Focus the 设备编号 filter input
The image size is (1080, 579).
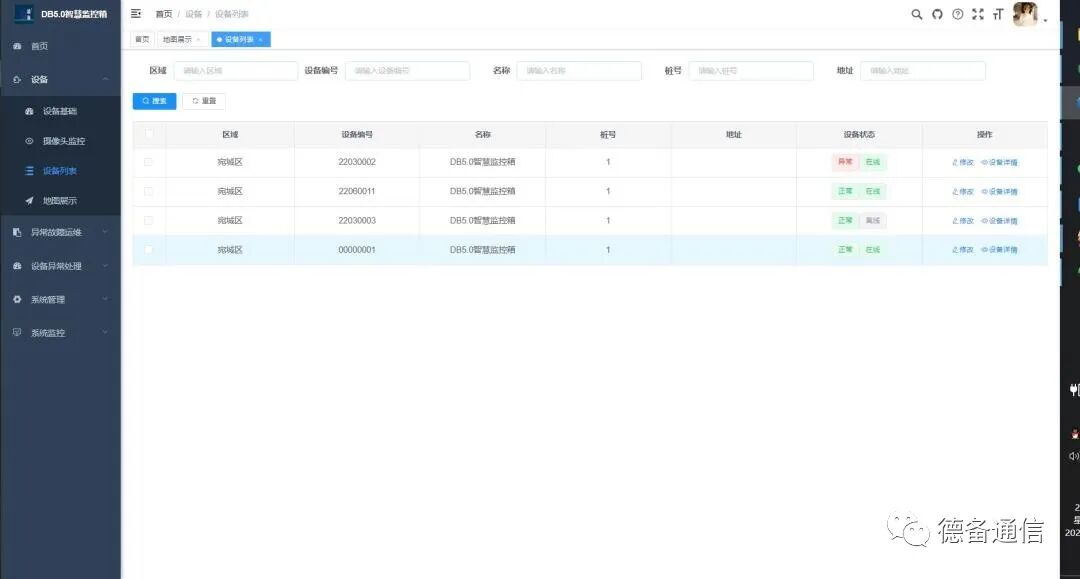pyautogui.click(x=408, y=71)
